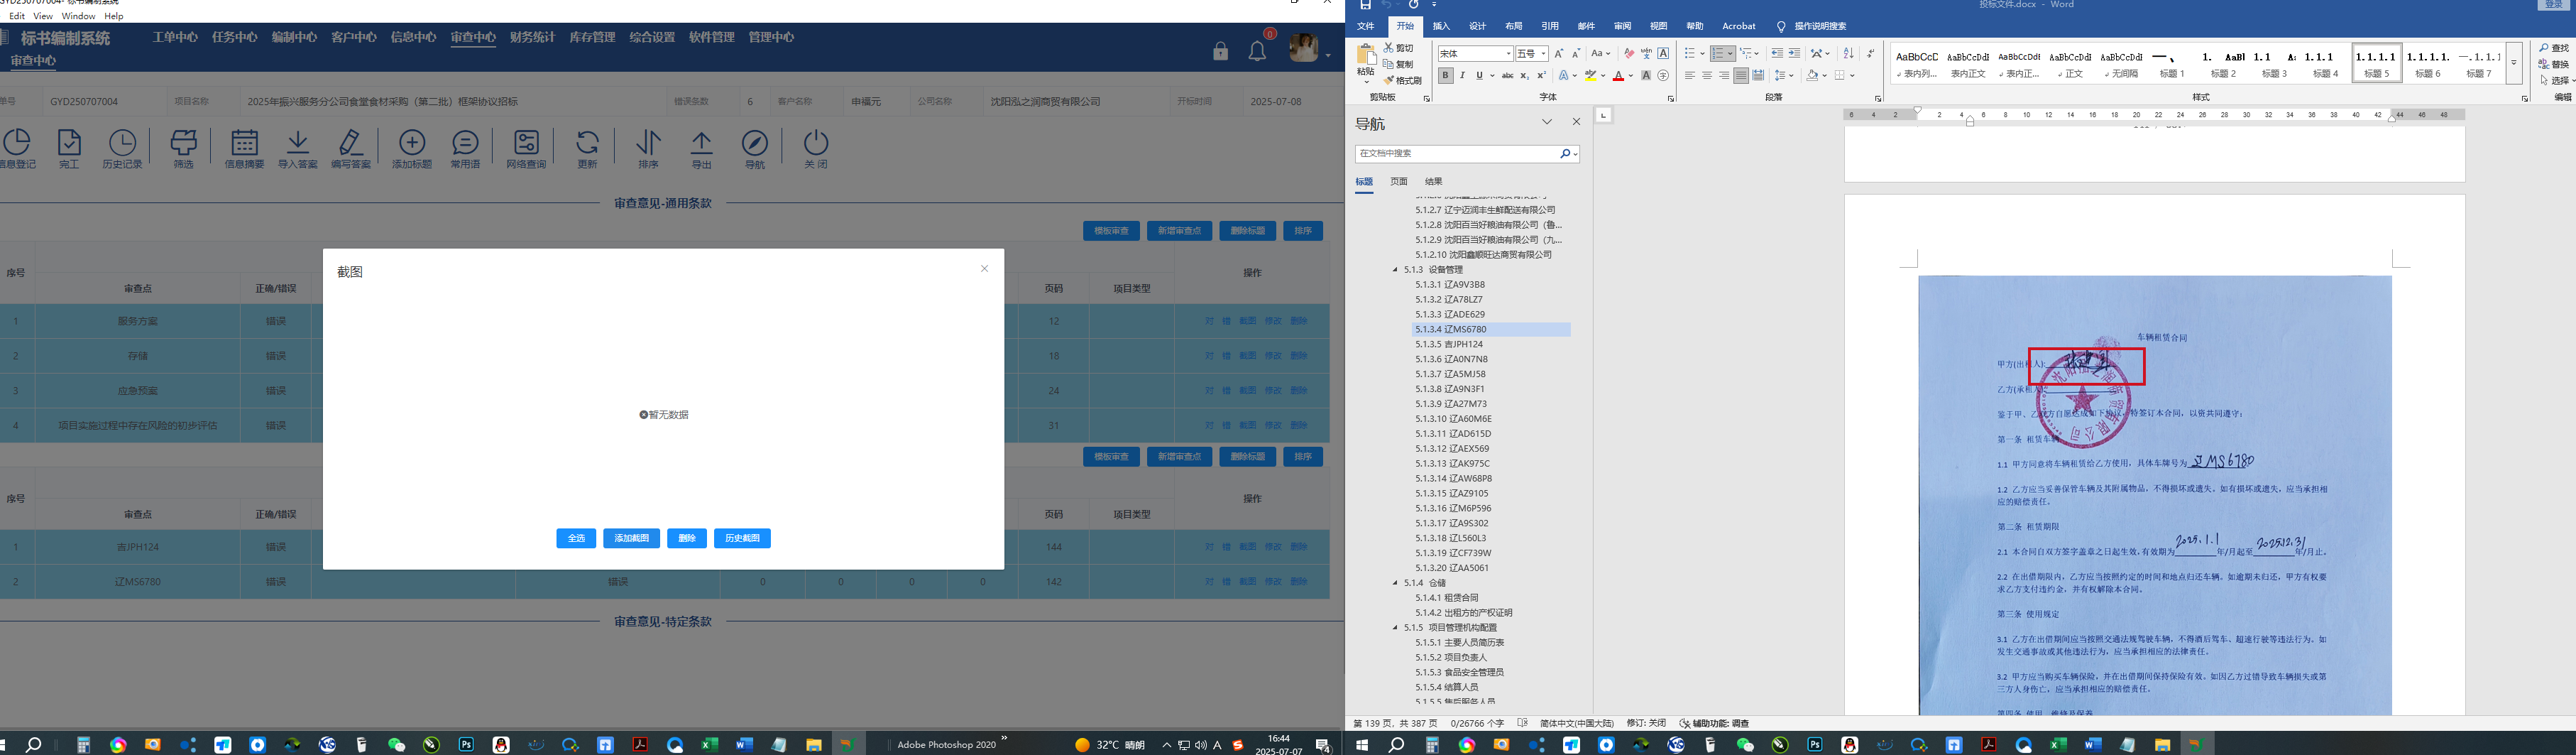
Task: Click the Format Painter (格式刷) in Word
Action: [x=1402, y=80]
